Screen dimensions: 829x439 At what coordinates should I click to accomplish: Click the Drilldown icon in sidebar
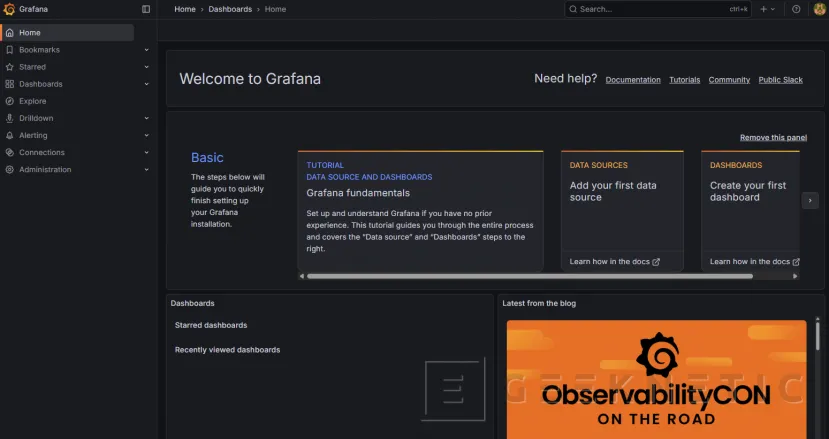[x=10, y=118]
